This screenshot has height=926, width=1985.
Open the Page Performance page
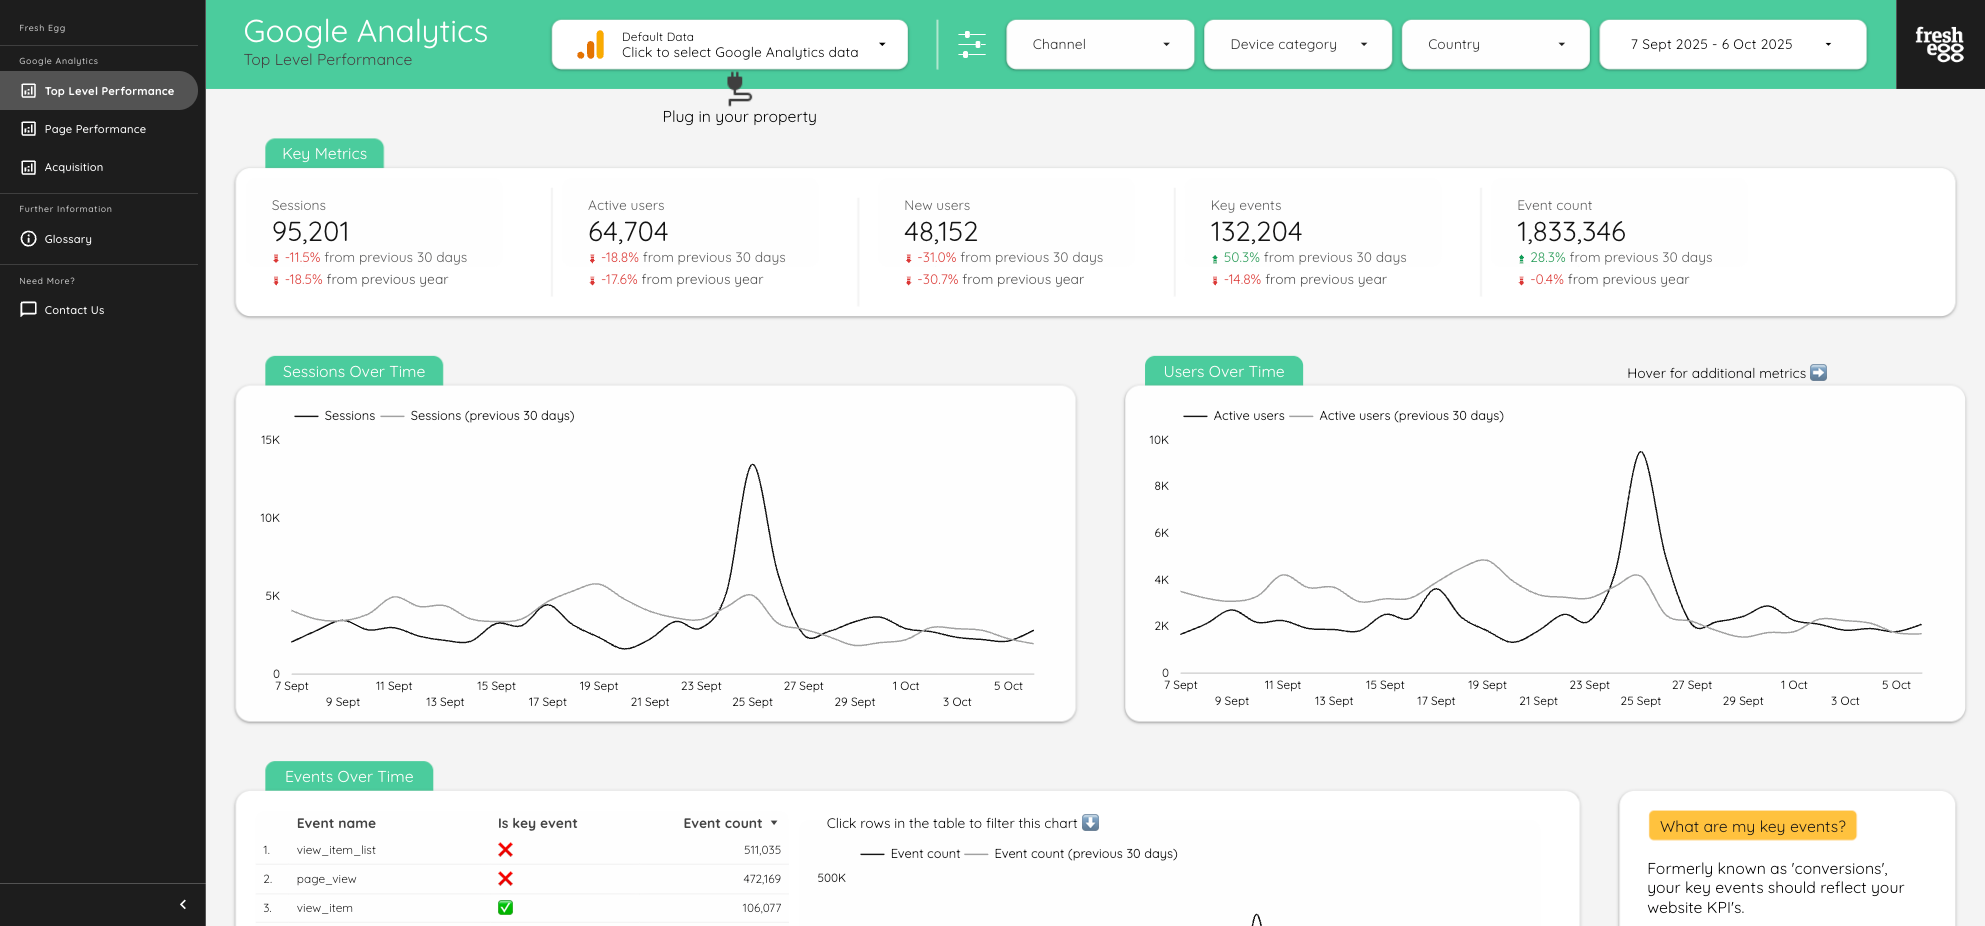95,129
